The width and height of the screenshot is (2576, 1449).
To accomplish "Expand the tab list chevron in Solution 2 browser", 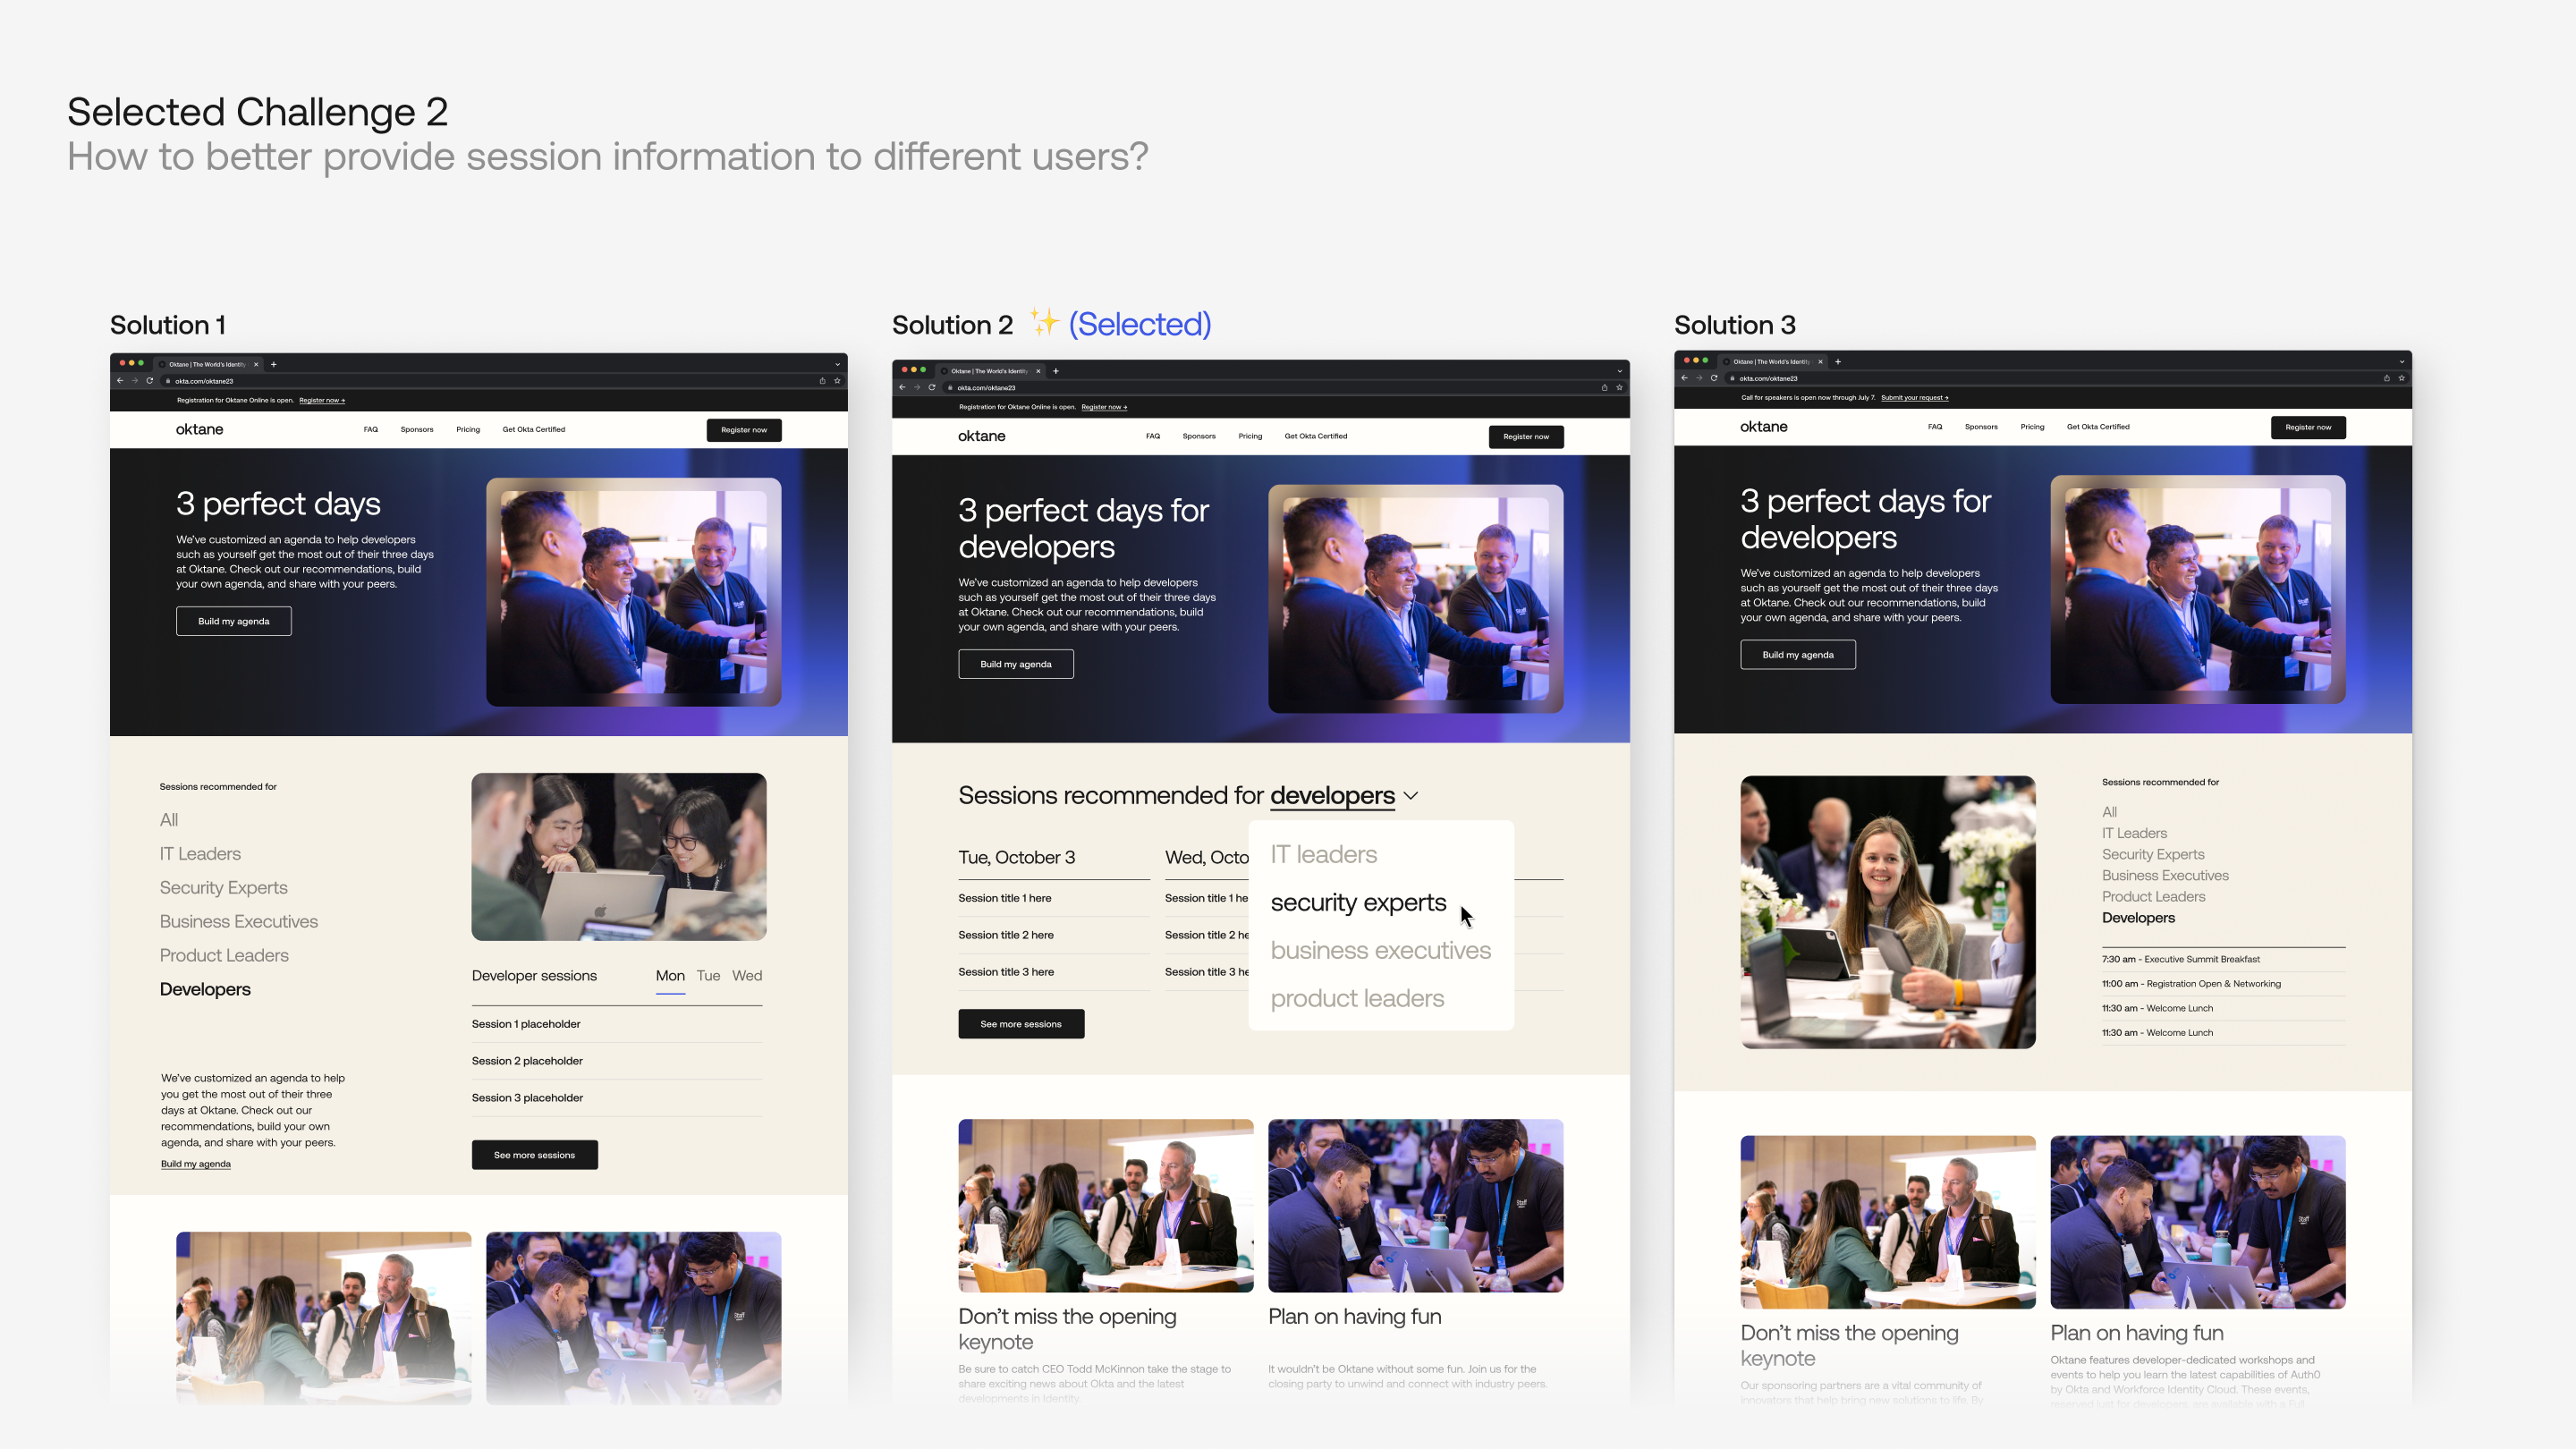I will [1619, 371].
